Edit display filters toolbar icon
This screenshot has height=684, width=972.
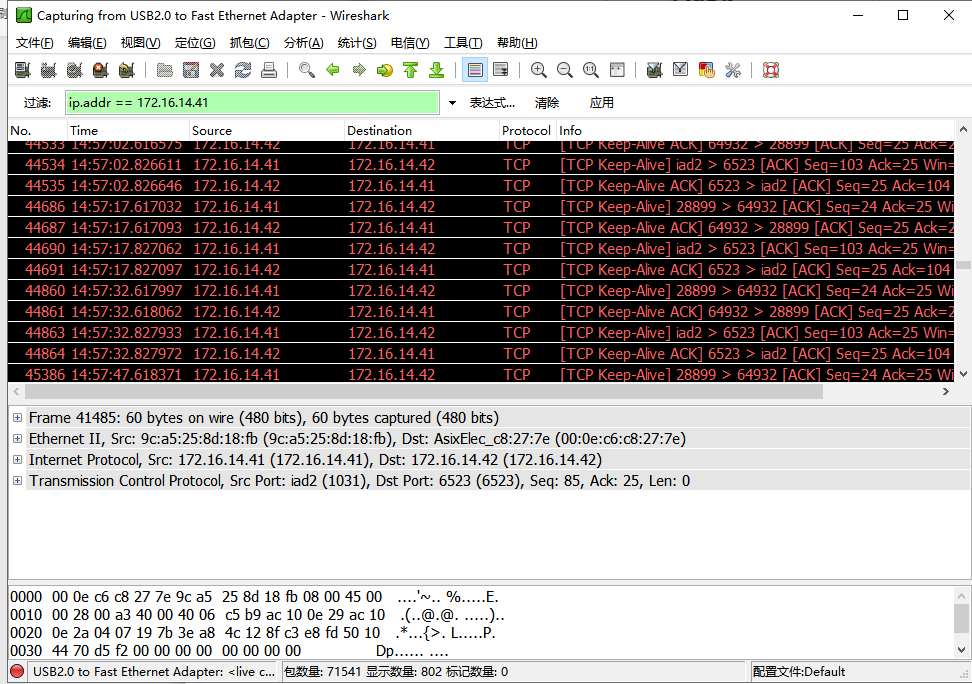[680, 70]
